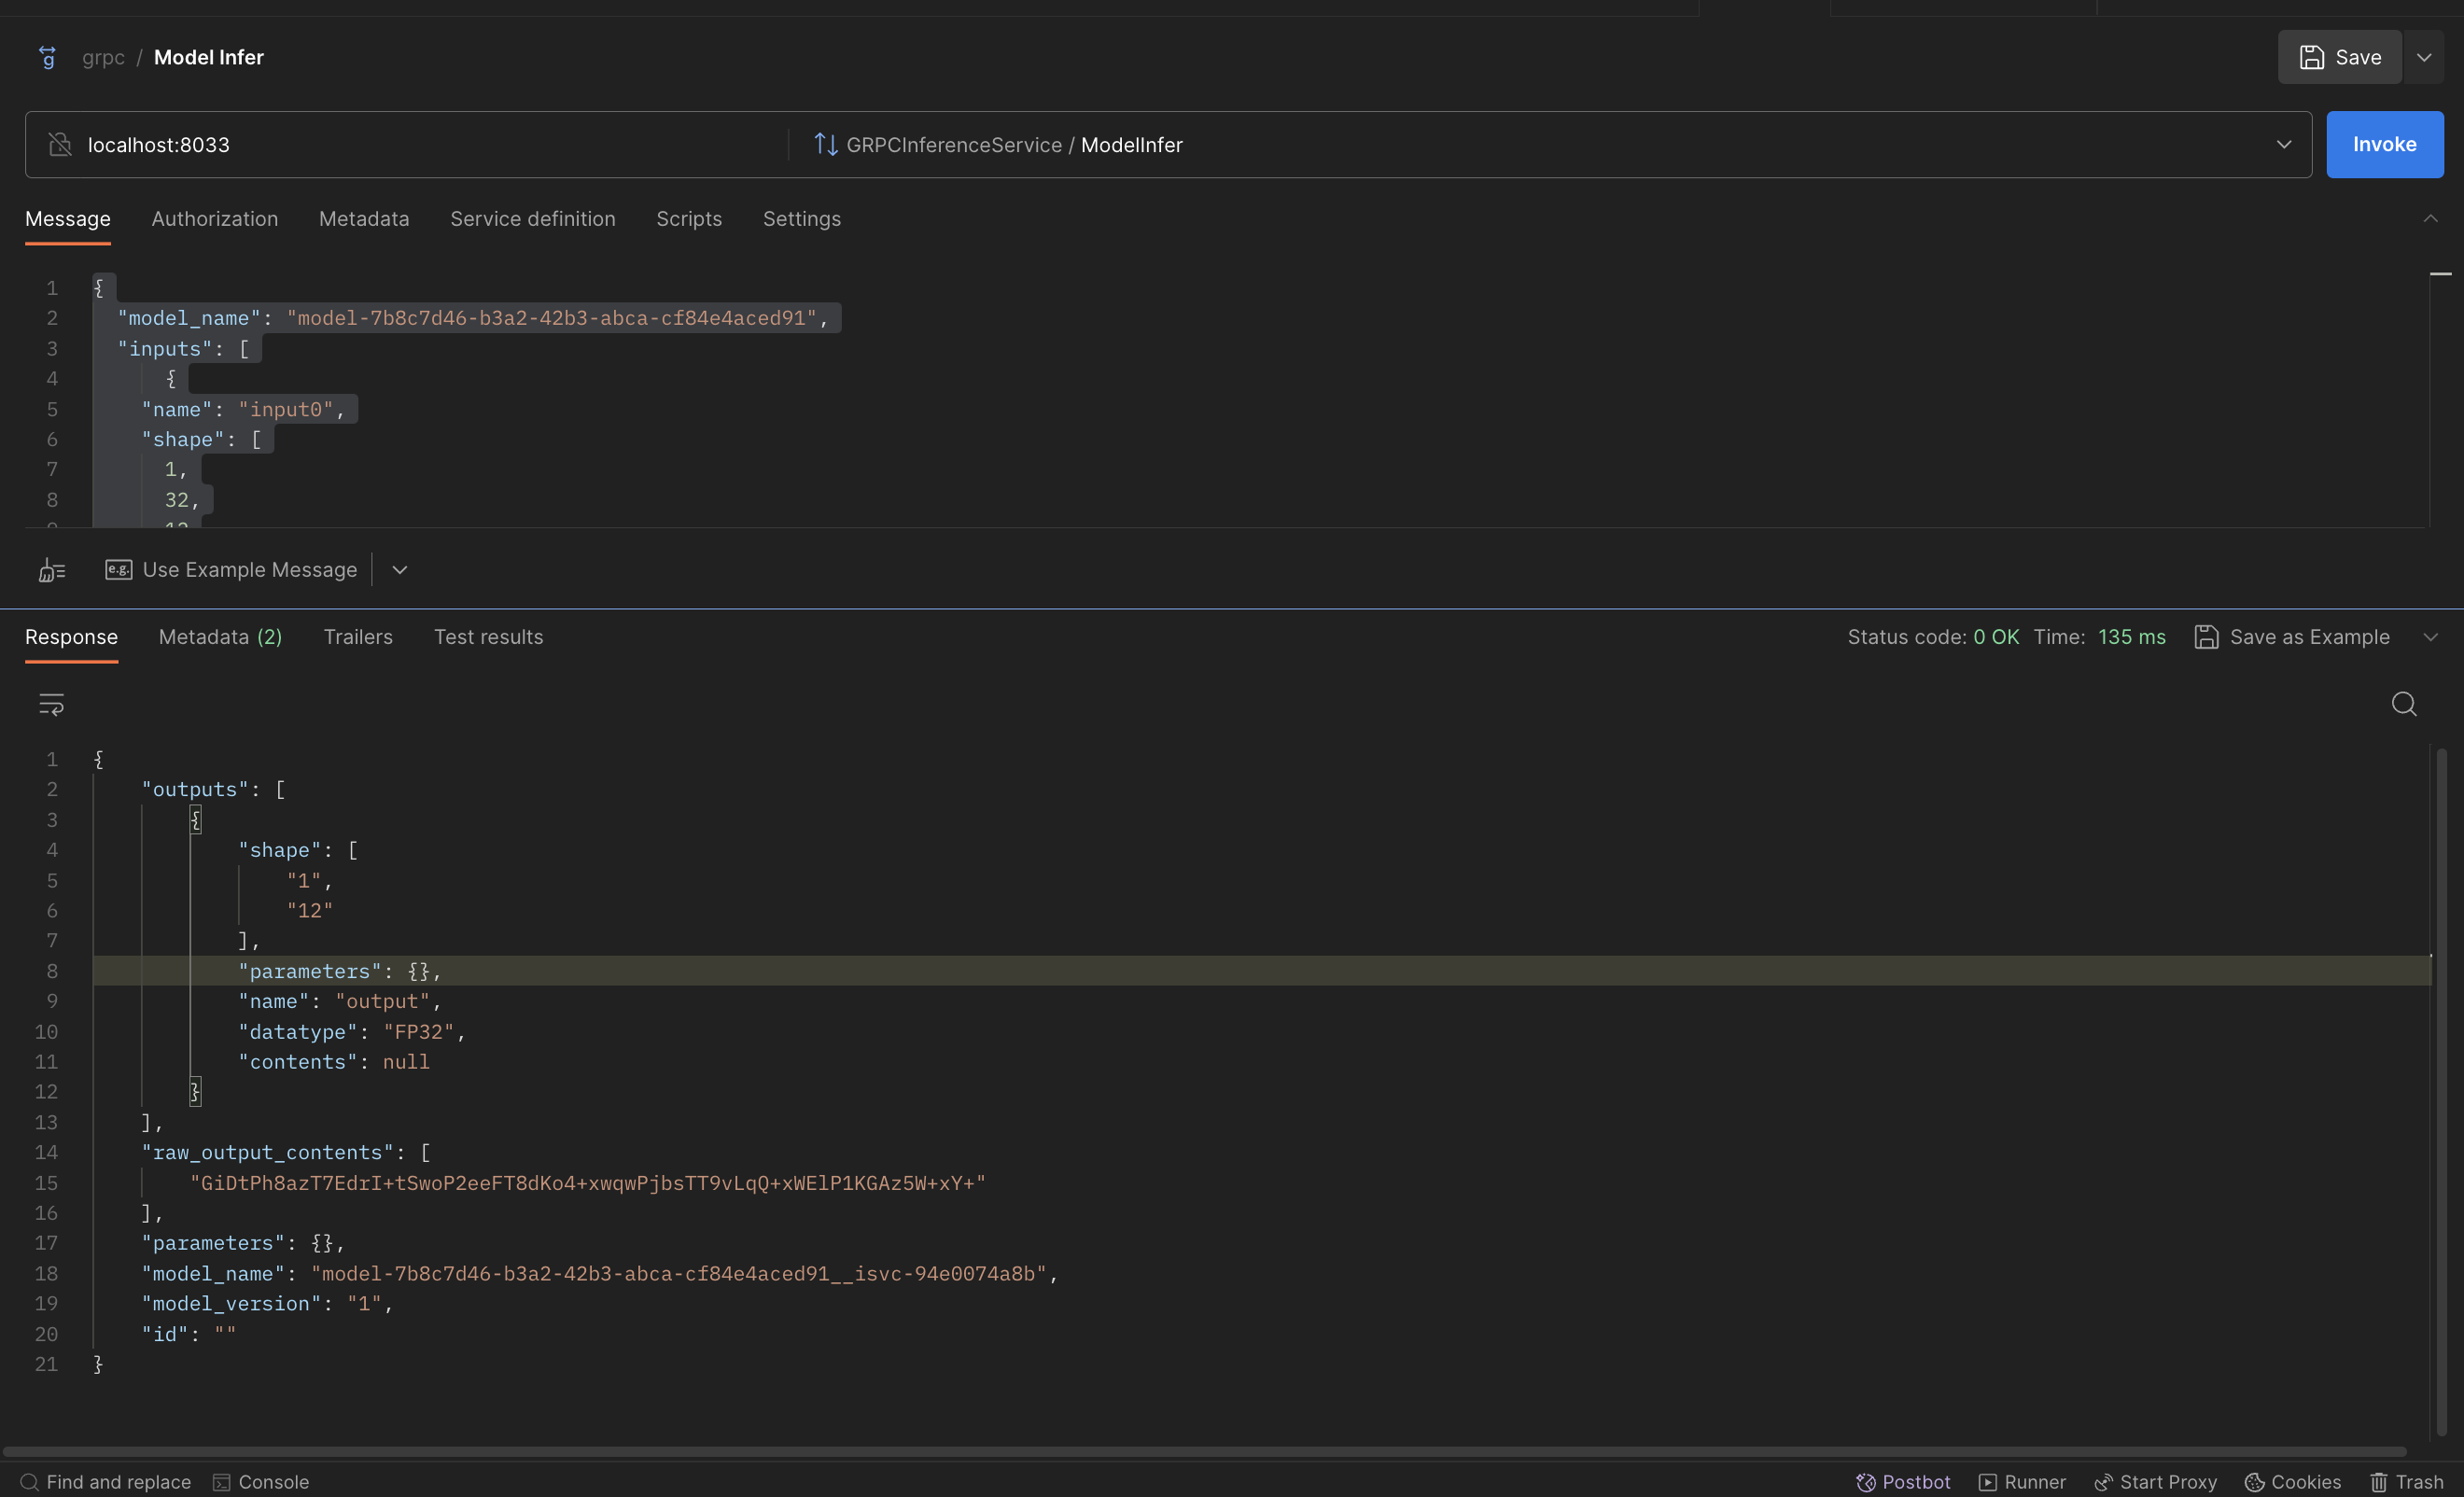The image size is (2464, 1497).
Task: Open the Console panel
Action: click(x=262, y=1482)
